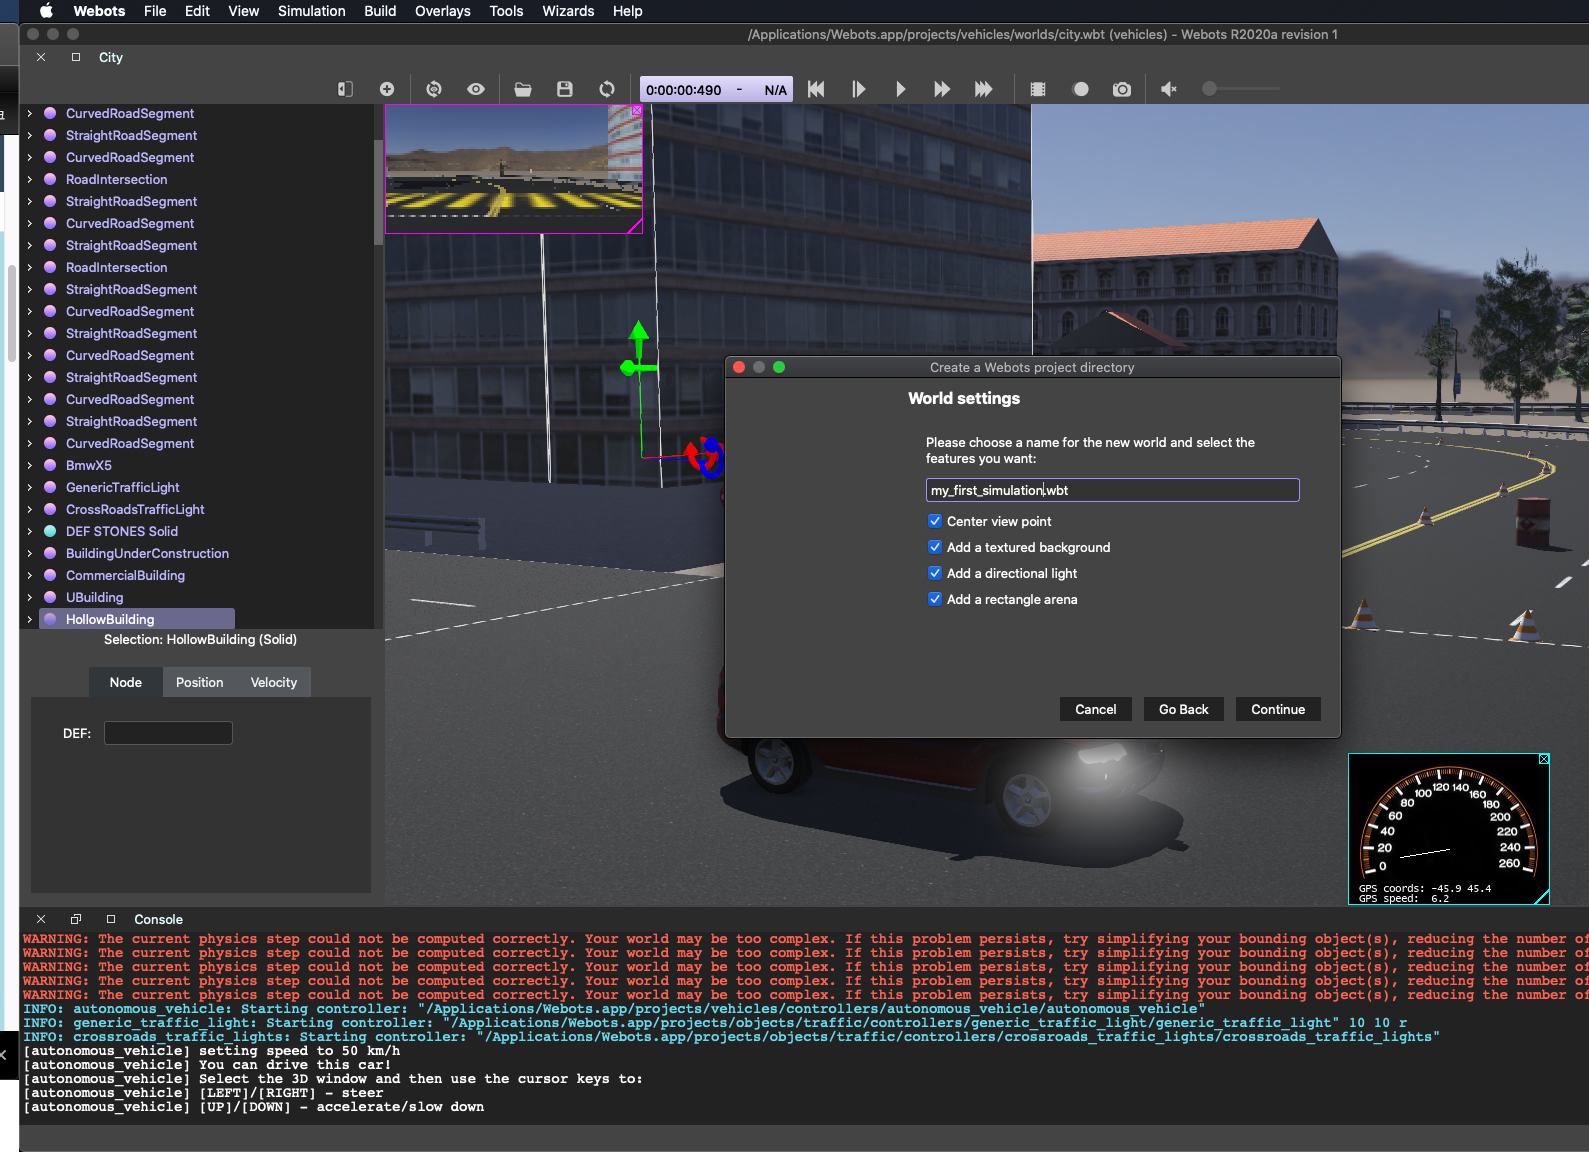Click the scene tree vertical scrollbar
The height and width of the screenshot is (1152, 1589).
coord(378,192)
